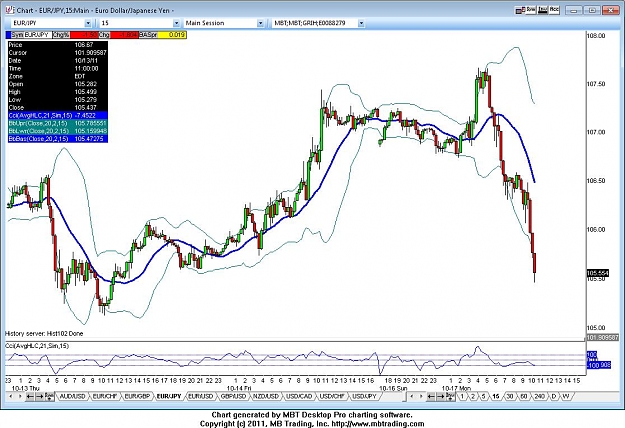Select the W weekly interval tab
Viewport: 625px width, 428px height.
[x=566, y=397]
